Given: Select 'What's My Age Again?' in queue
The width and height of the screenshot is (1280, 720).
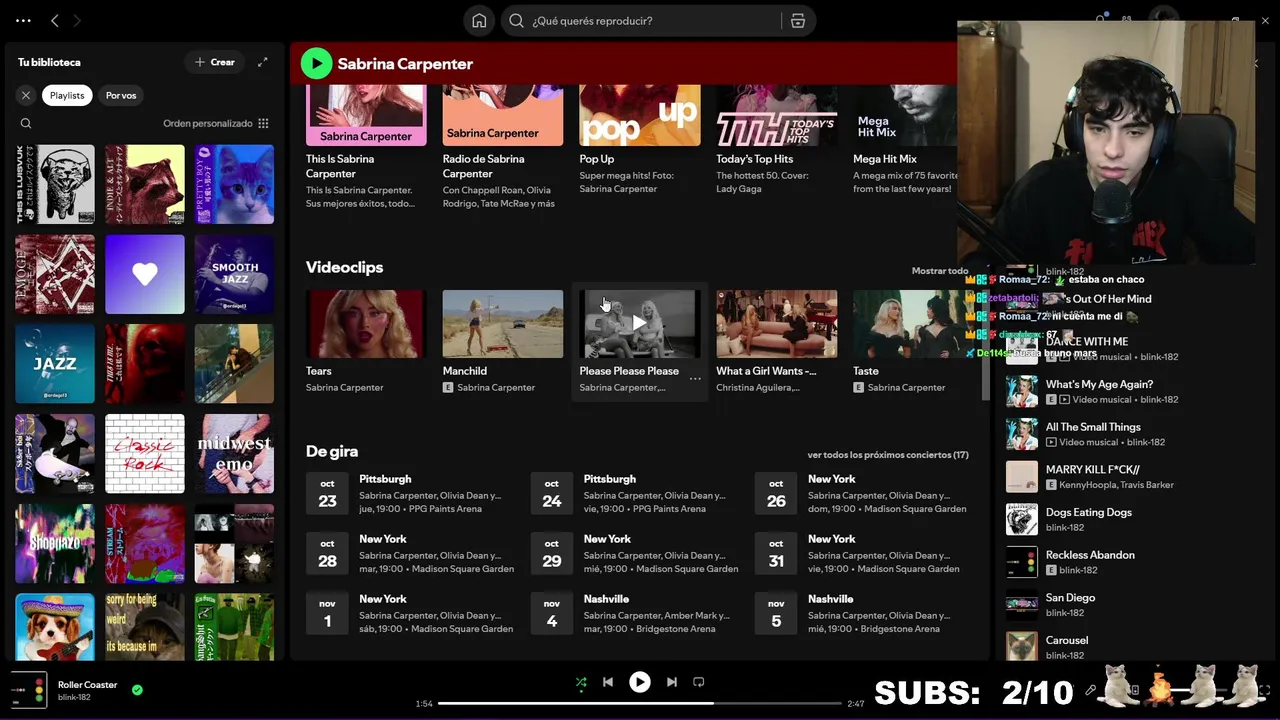Looking at the screenshot, I should (x=1099, y=391).
